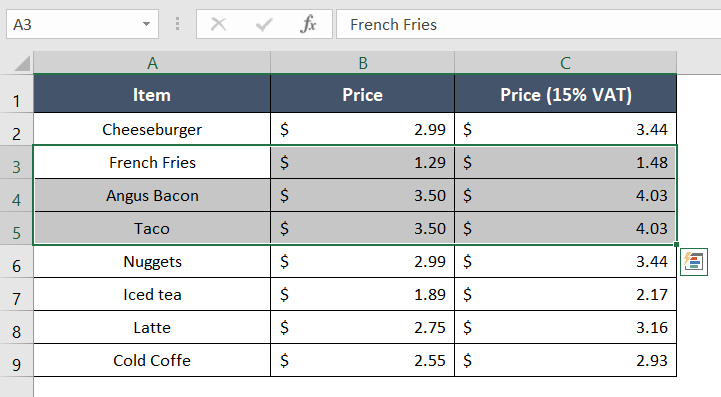Open the Insert Function fx icon
Viewport: 721px width, 397px height.
click(308, 24)
